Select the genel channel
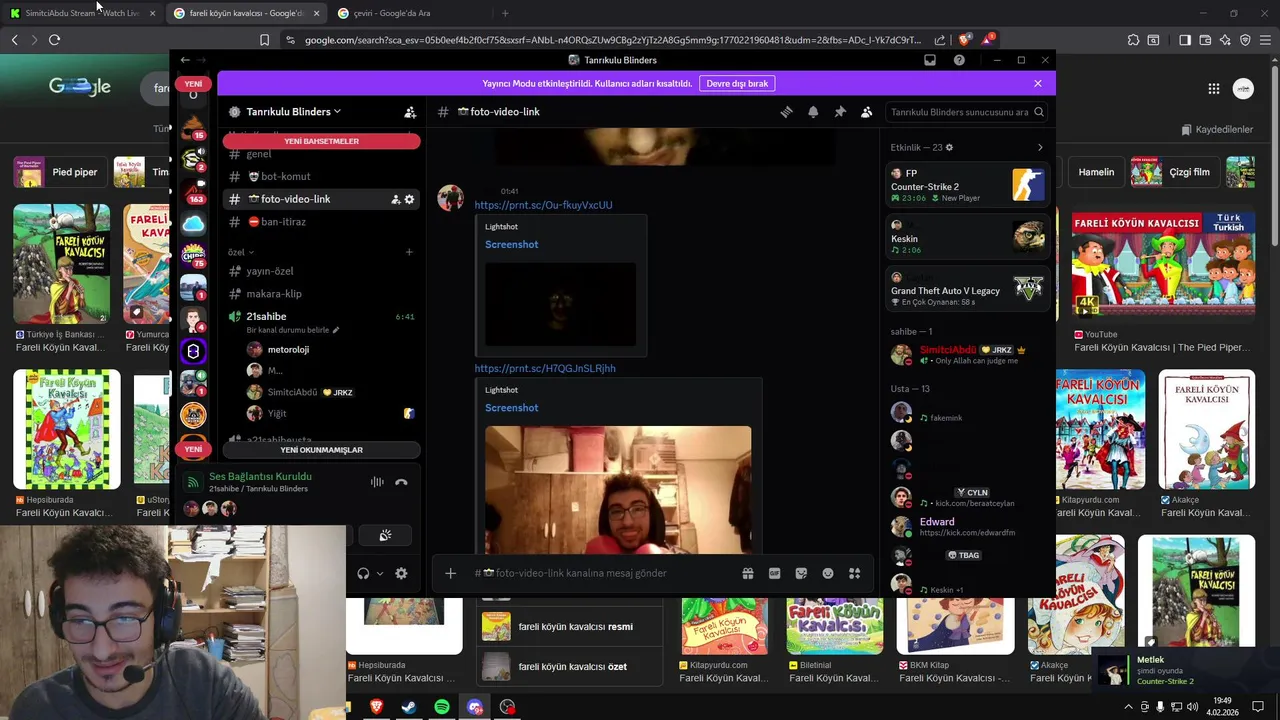This screenshot has height=720, width=1280. (x=320, y=154)
